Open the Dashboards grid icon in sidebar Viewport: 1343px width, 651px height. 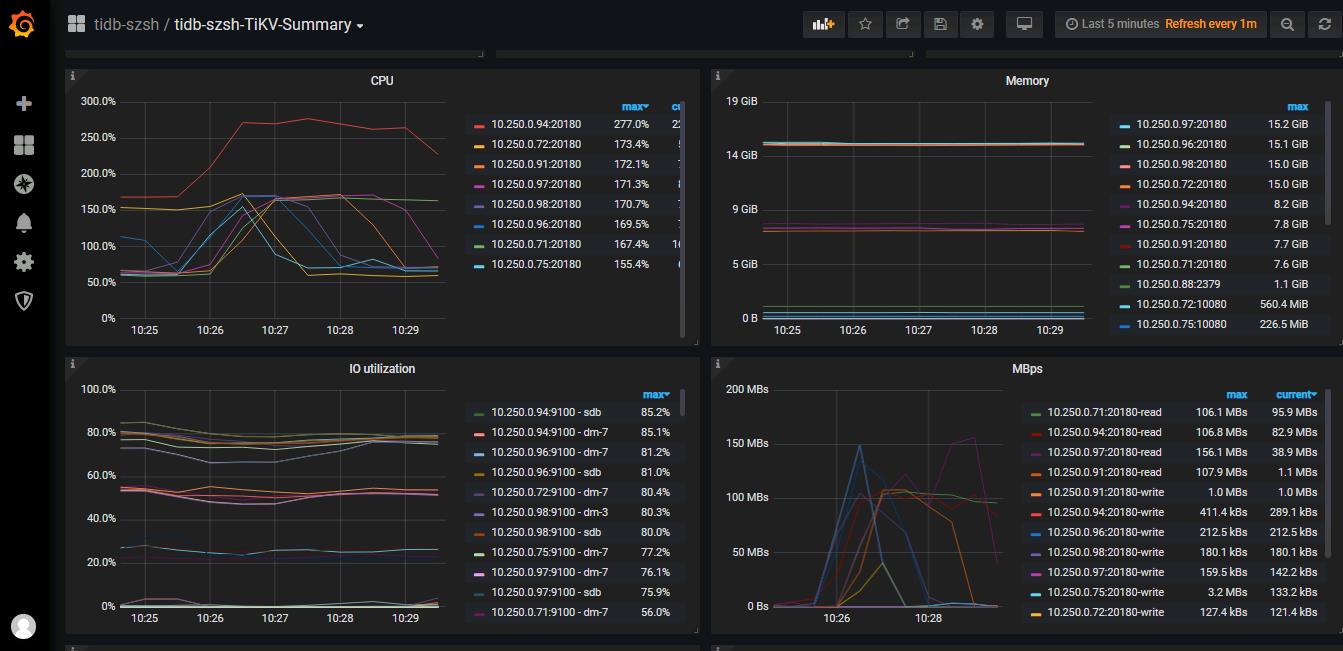[24, 145]
